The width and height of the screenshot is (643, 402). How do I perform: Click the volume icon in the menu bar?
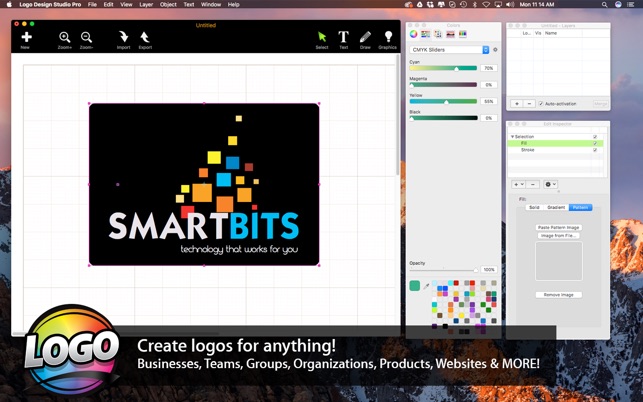pyautogui.click(x=510, y=5)
